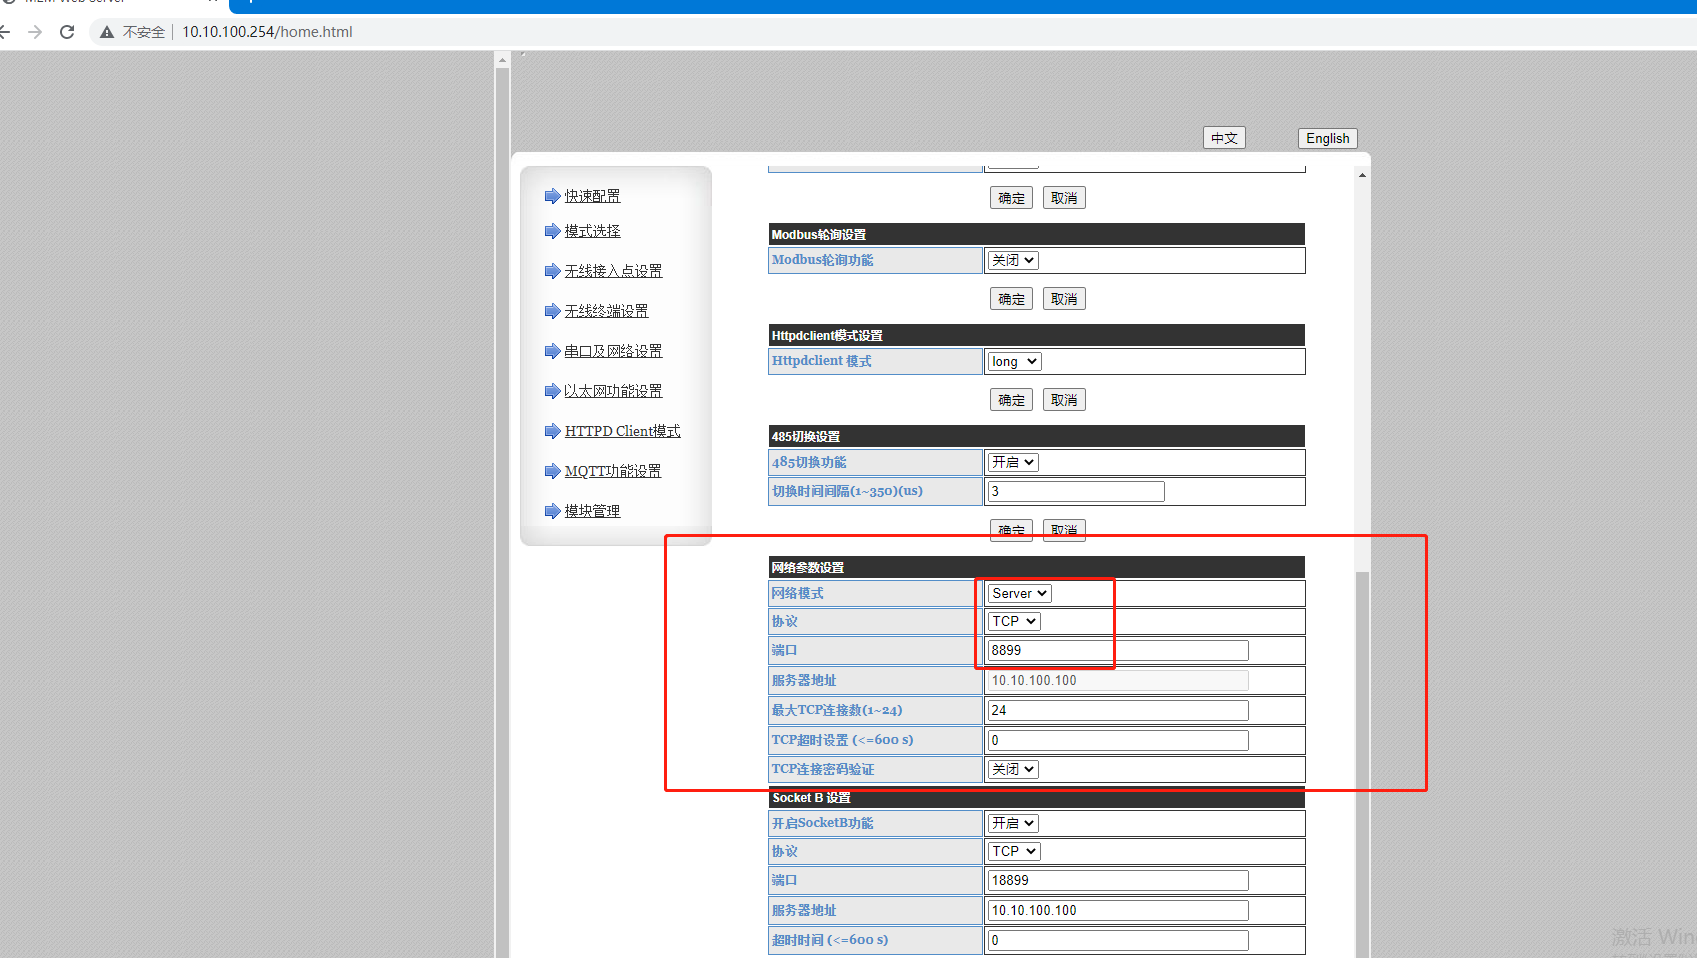Image resolution: width=1697 pixels, height=958 pixels.
Task: Click the arrow icon beside MQTT功能设置
Action: pos(552,471)
